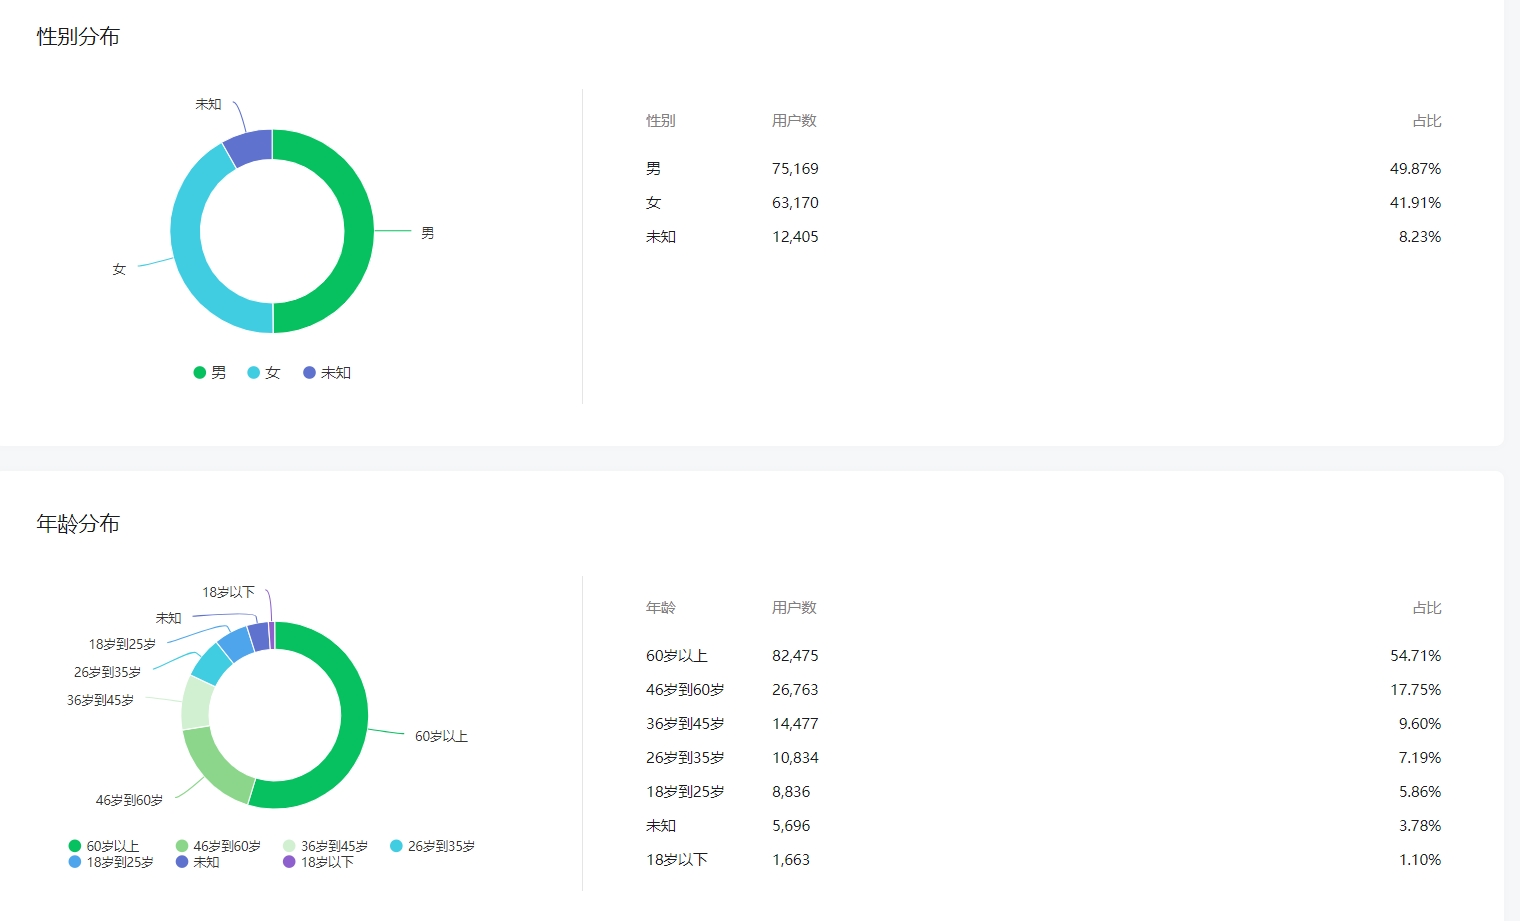The width and height of the screenshot is (1520, 921).
Task: Click the 用户数 column header in gender table
Action: (794, 121)
